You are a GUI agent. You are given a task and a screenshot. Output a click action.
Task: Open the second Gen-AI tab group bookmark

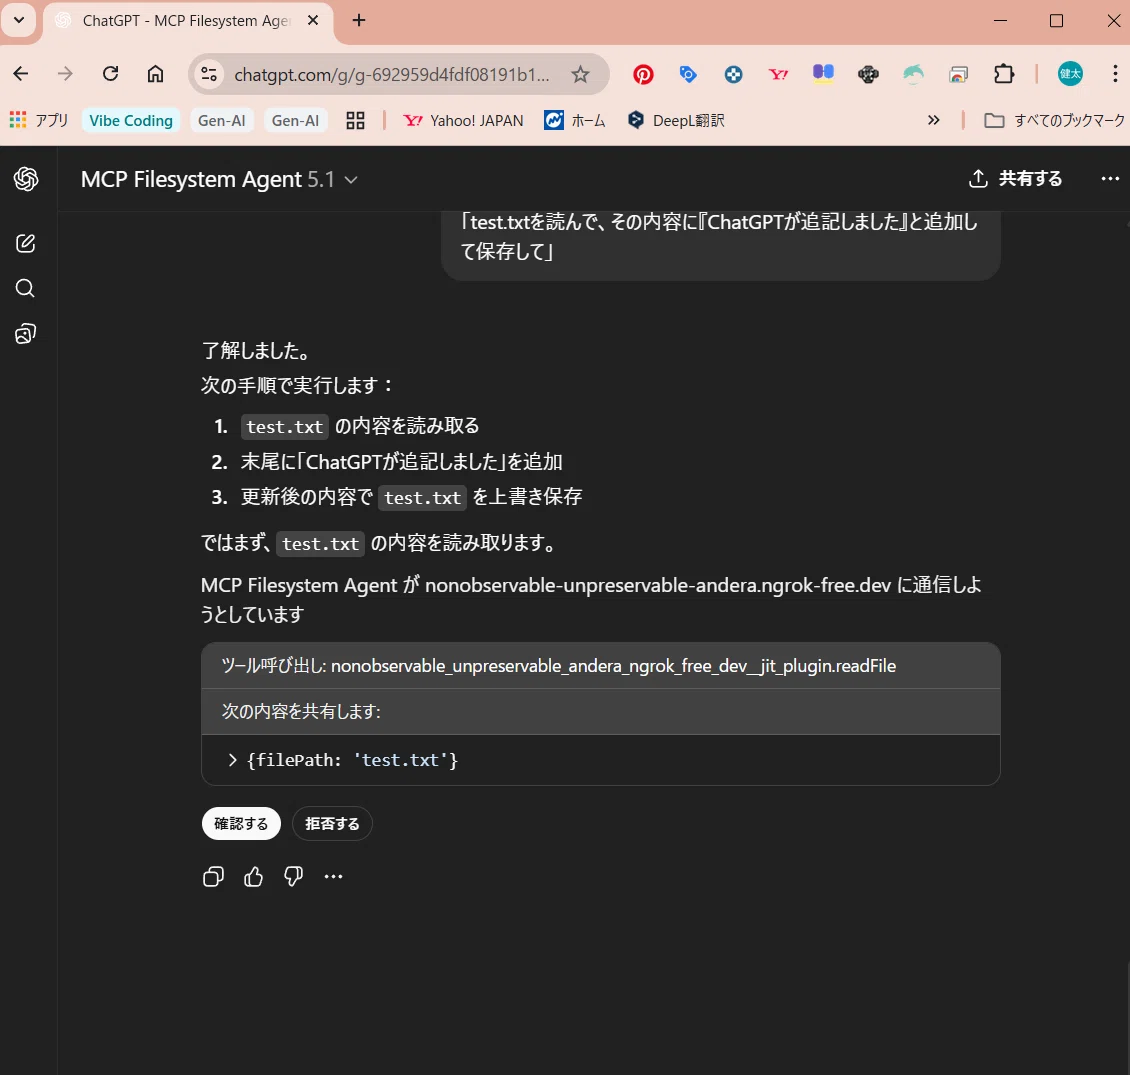click(295, 120)
